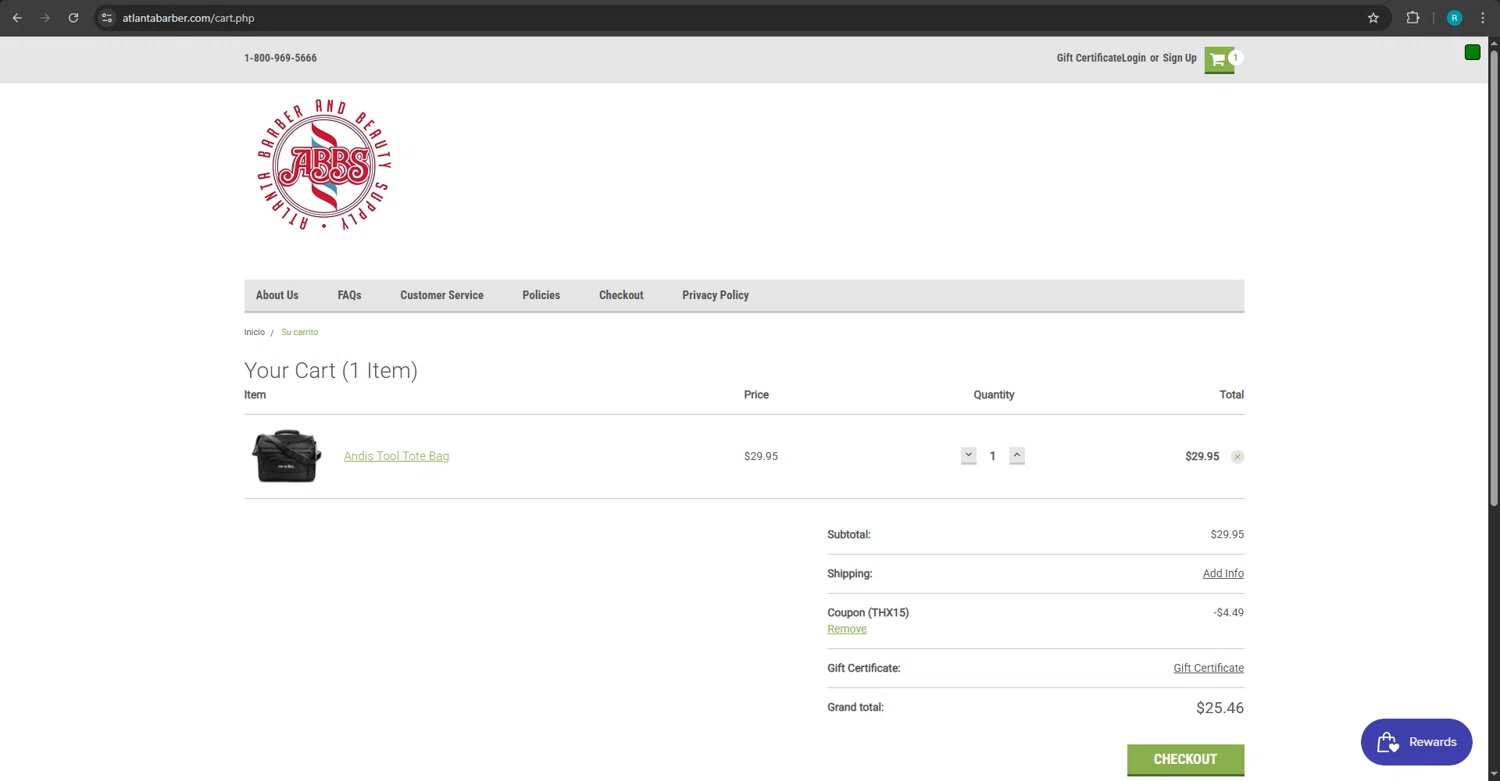
Task: Go to Inicio breadcrumb
Action: tap(254, 332)
